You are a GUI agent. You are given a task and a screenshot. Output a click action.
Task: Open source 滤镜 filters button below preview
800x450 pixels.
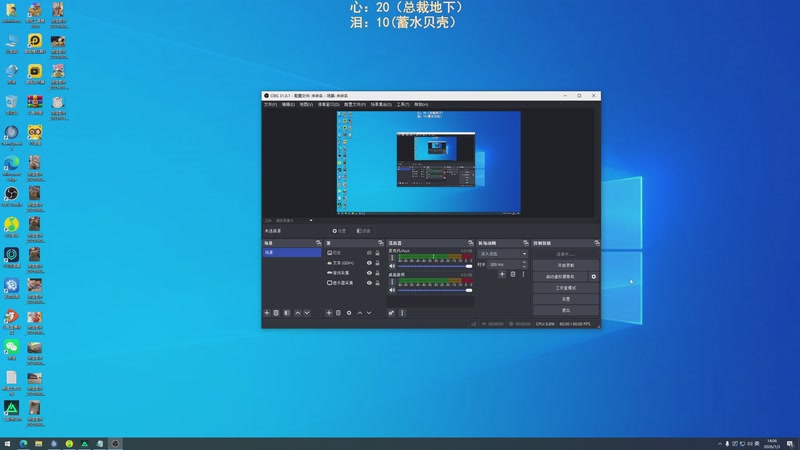click(x=363, y=231)
